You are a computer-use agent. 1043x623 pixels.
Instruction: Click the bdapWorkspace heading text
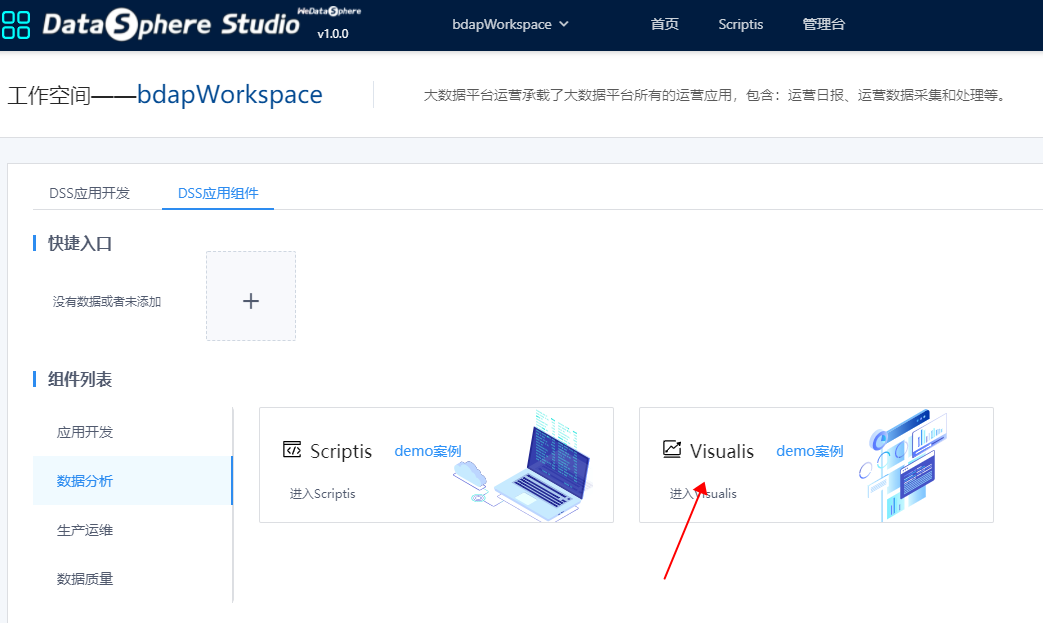[229, 94]
